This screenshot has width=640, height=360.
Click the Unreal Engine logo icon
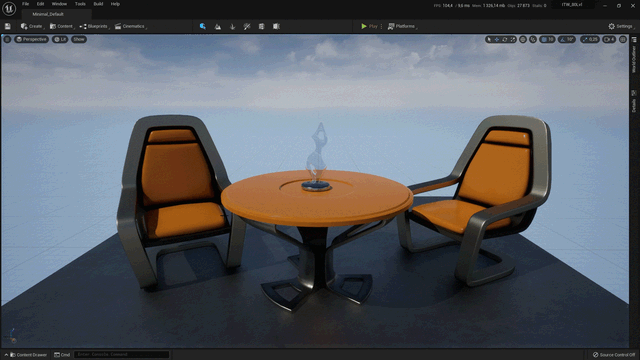9,9
